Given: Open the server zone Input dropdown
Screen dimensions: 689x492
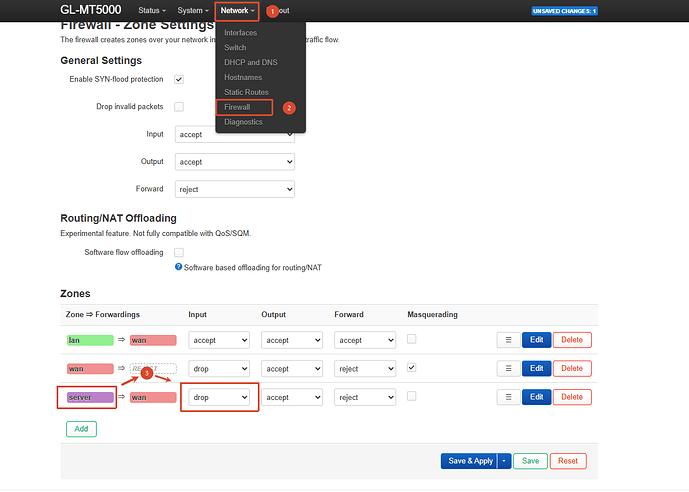Looking at the screenshot, I should point(219,398).
